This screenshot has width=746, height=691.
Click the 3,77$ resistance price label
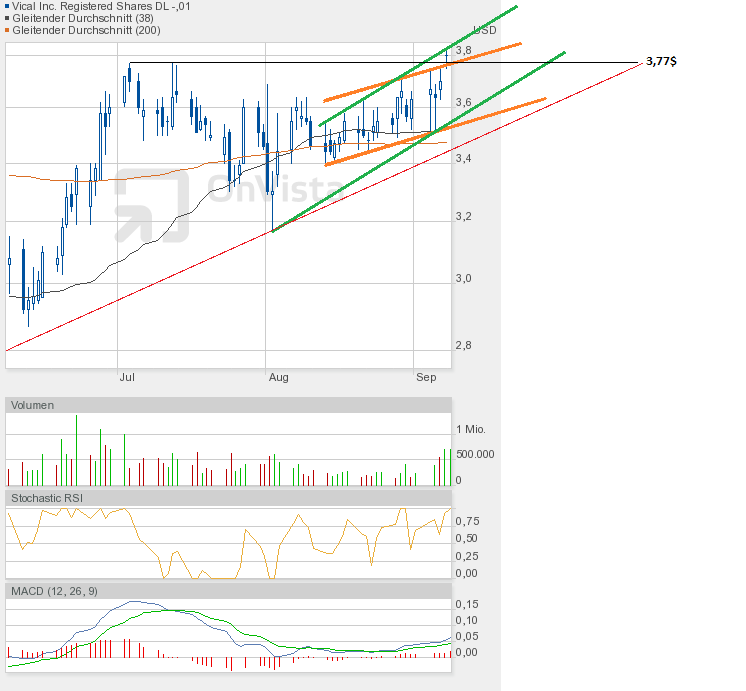(660, 61)
